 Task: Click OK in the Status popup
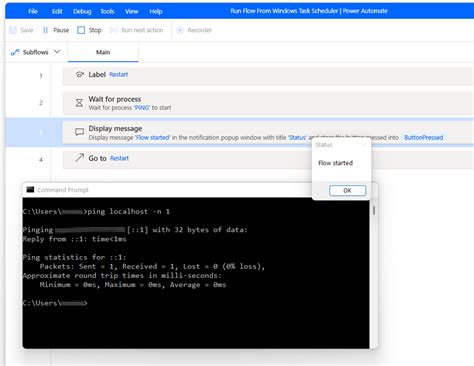(x=347, y=190)
